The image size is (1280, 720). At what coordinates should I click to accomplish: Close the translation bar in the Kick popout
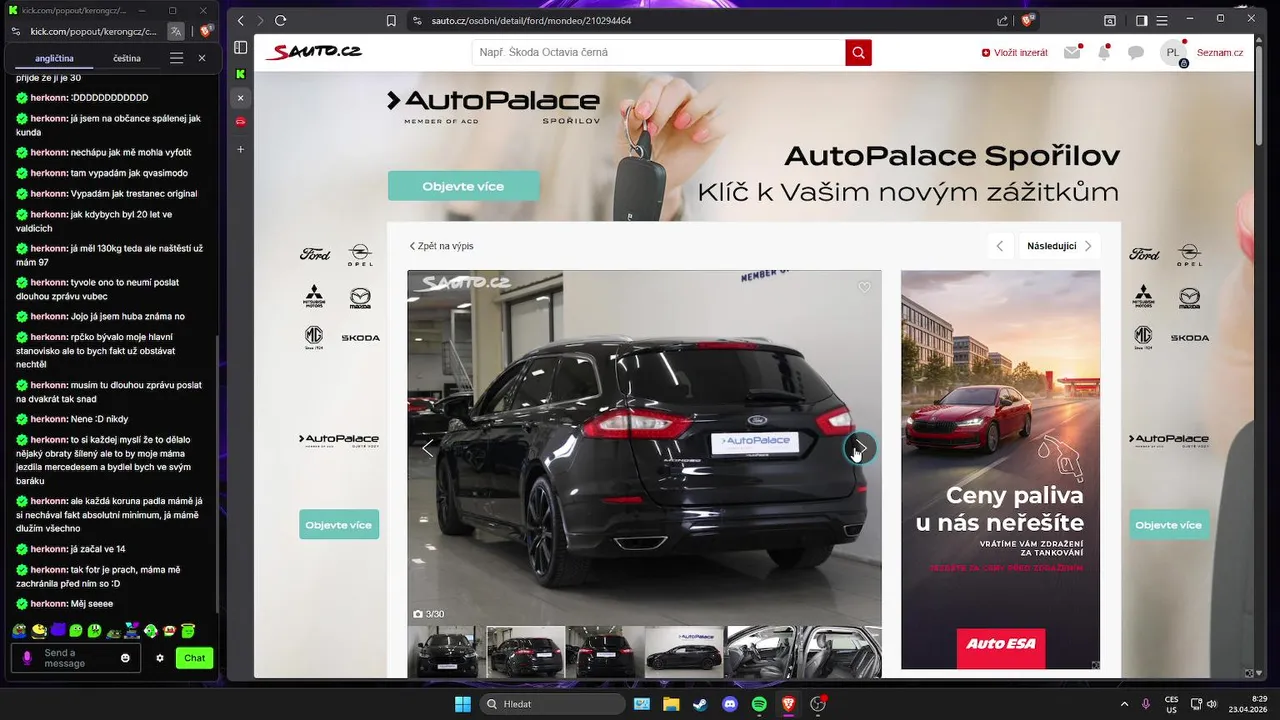click(x=202, y=58)
